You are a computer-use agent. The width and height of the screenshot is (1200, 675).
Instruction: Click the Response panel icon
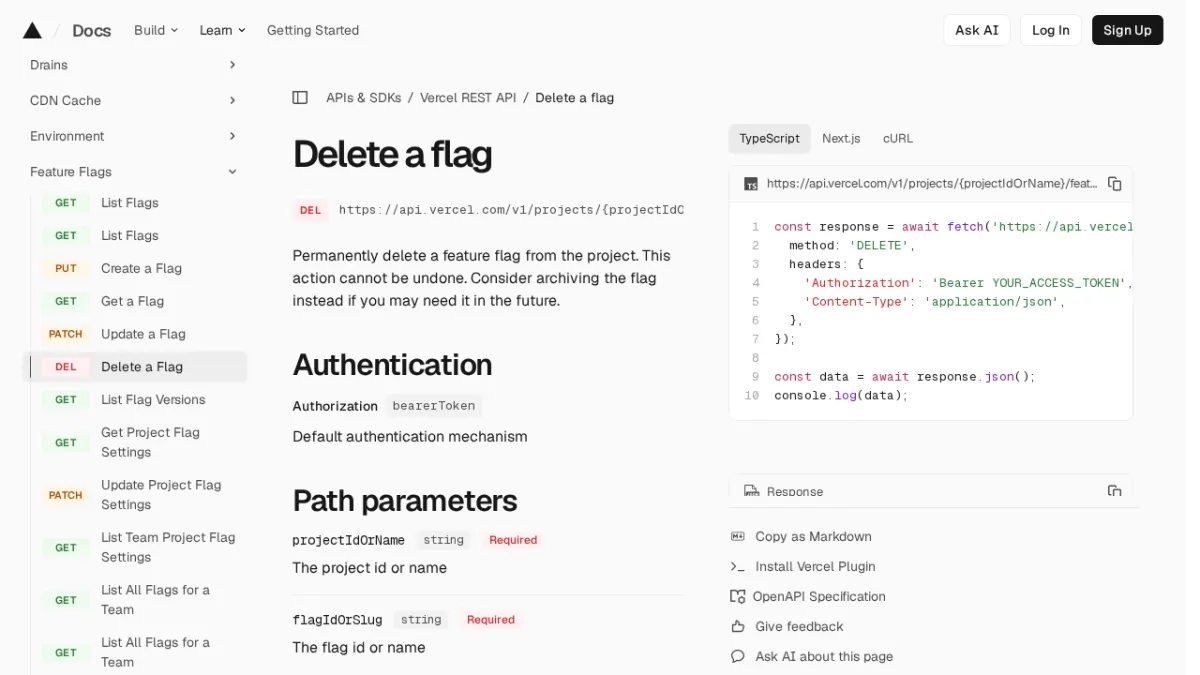[751, 491]
